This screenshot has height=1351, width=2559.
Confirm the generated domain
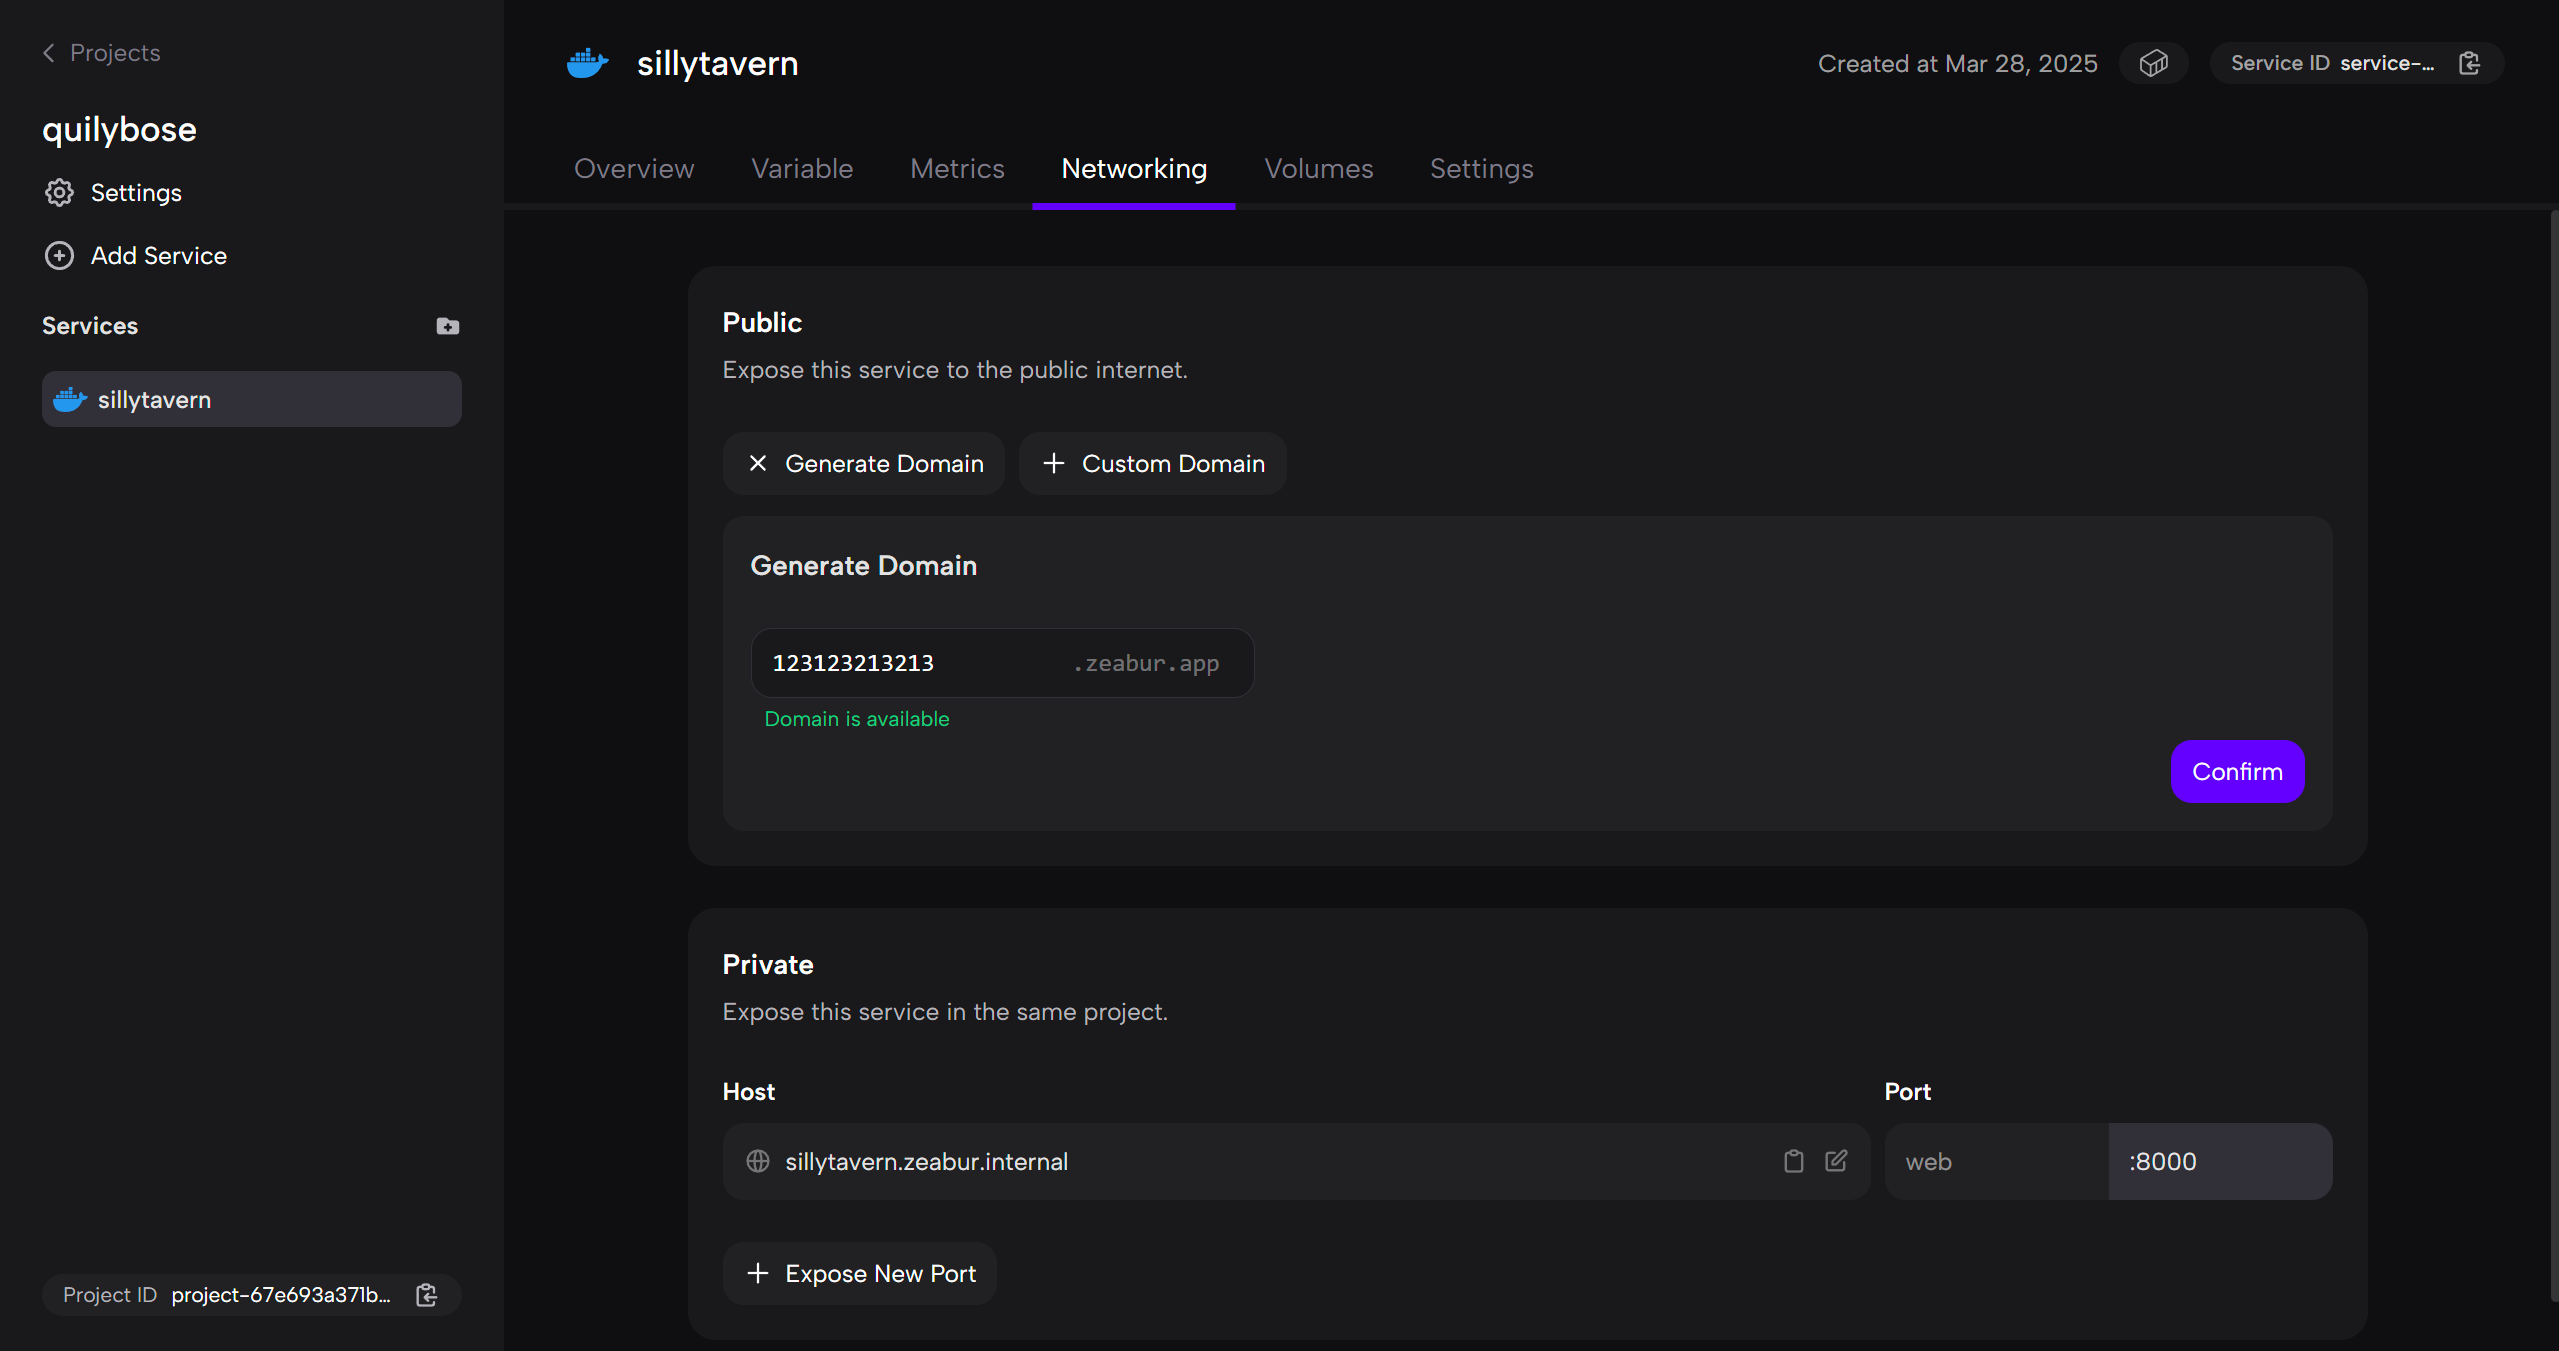(2237, 771)
